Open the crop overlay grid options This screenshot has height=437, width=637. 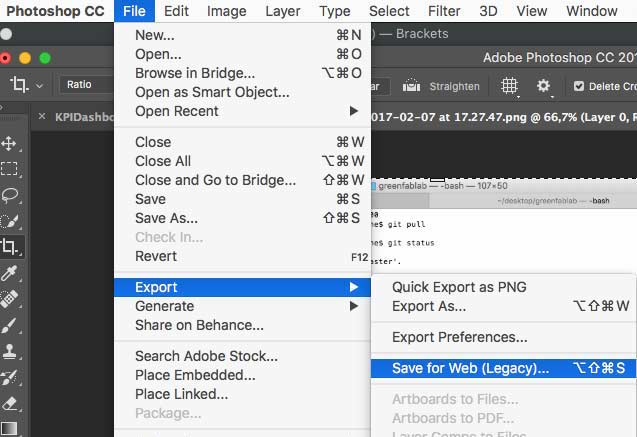pyautogui.click(x=509, y=86)
